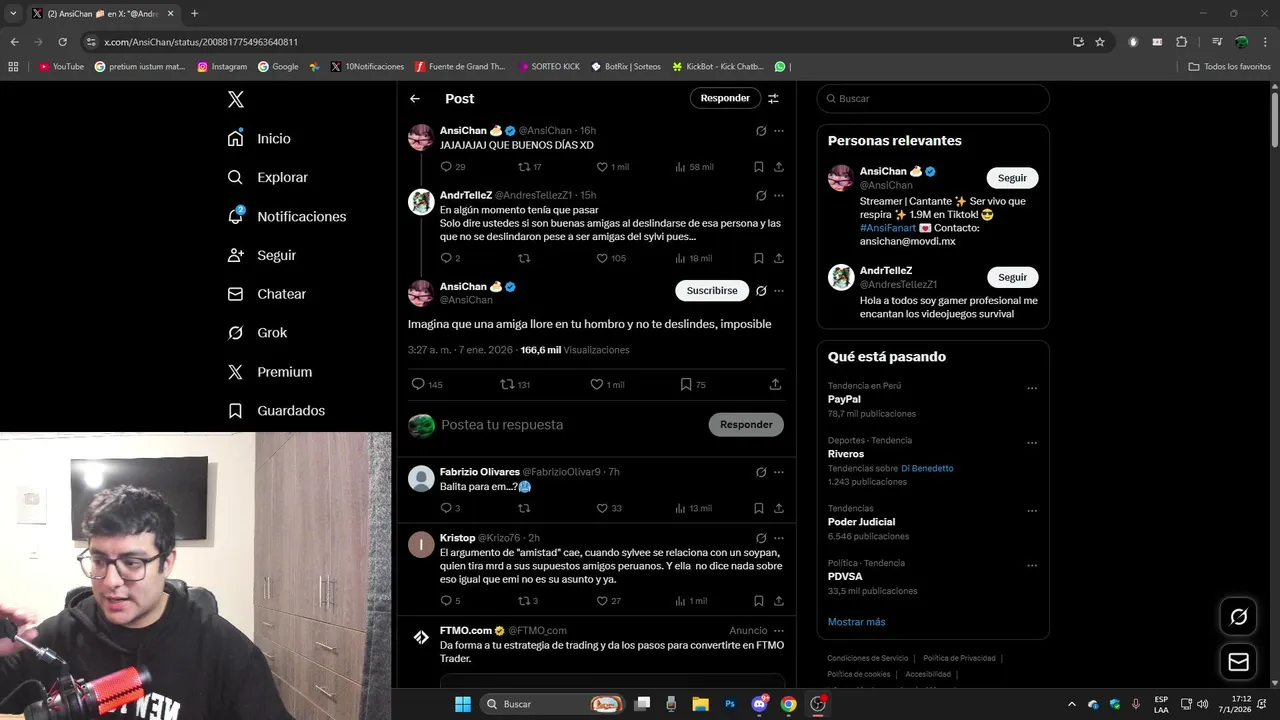Open YouTube bookmark in bookmarks bar
Screen dimensions: 1280x720
pyautogui.click(x=62, y=67)
